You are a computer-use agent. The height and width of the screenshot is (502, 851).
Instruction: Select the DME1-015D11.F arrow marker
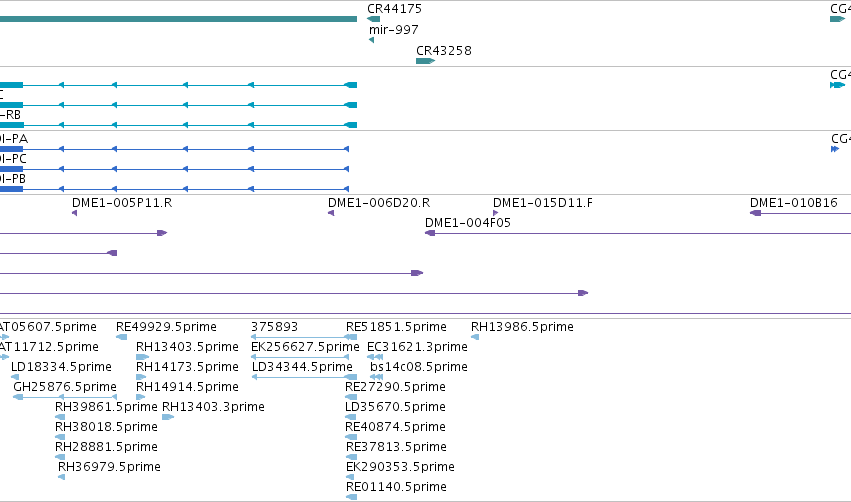pos(496,213)
